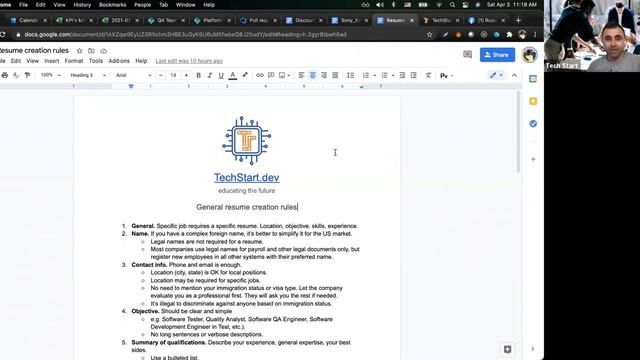Click the document vertical scrollbar

[518, 132]
